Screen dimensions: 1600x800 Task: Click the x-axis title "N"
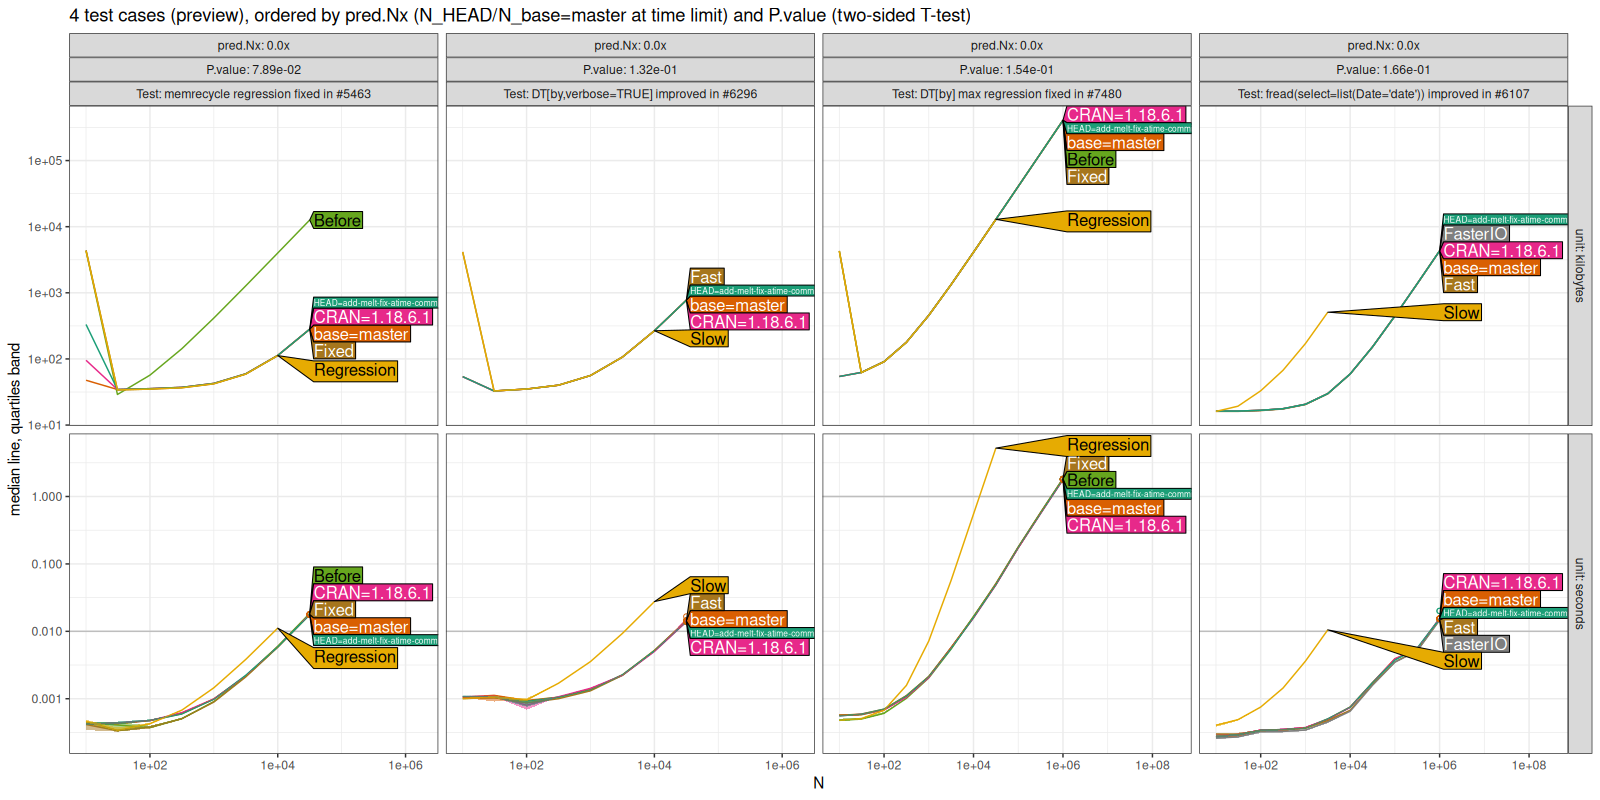(818, 783)
